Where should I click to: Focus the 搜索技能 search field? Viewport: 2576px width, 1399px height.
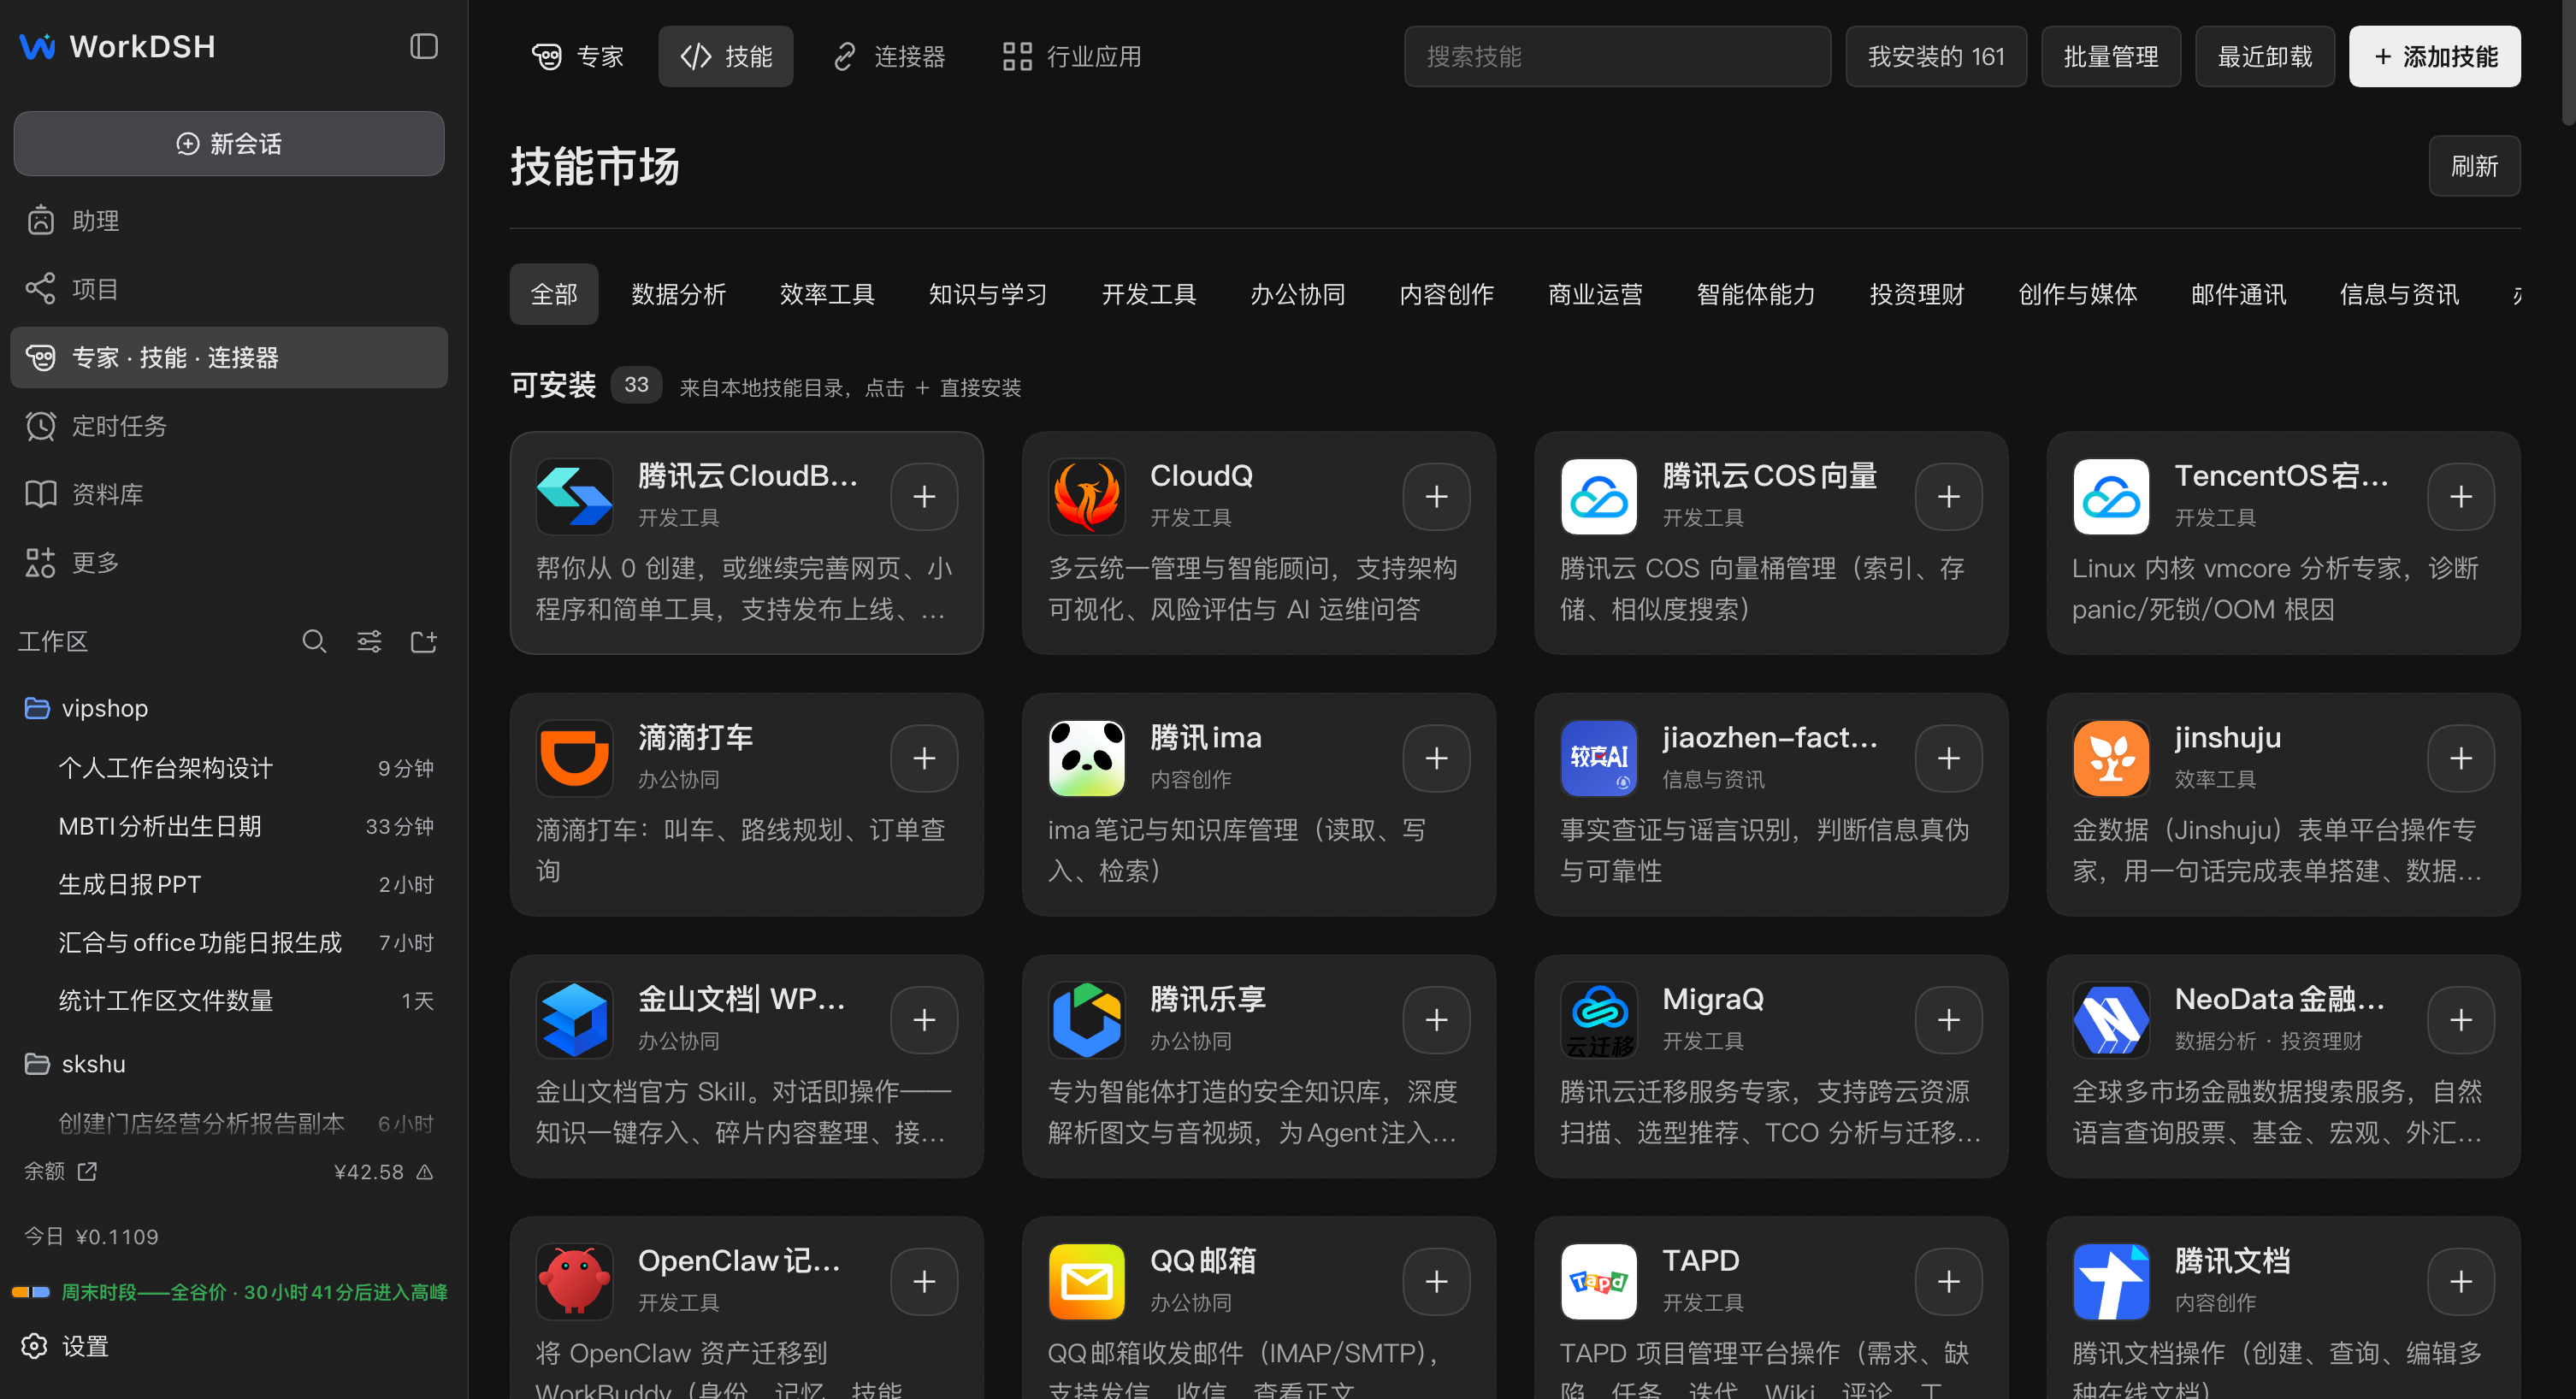pyautogui.click(x=1617, y=56)
